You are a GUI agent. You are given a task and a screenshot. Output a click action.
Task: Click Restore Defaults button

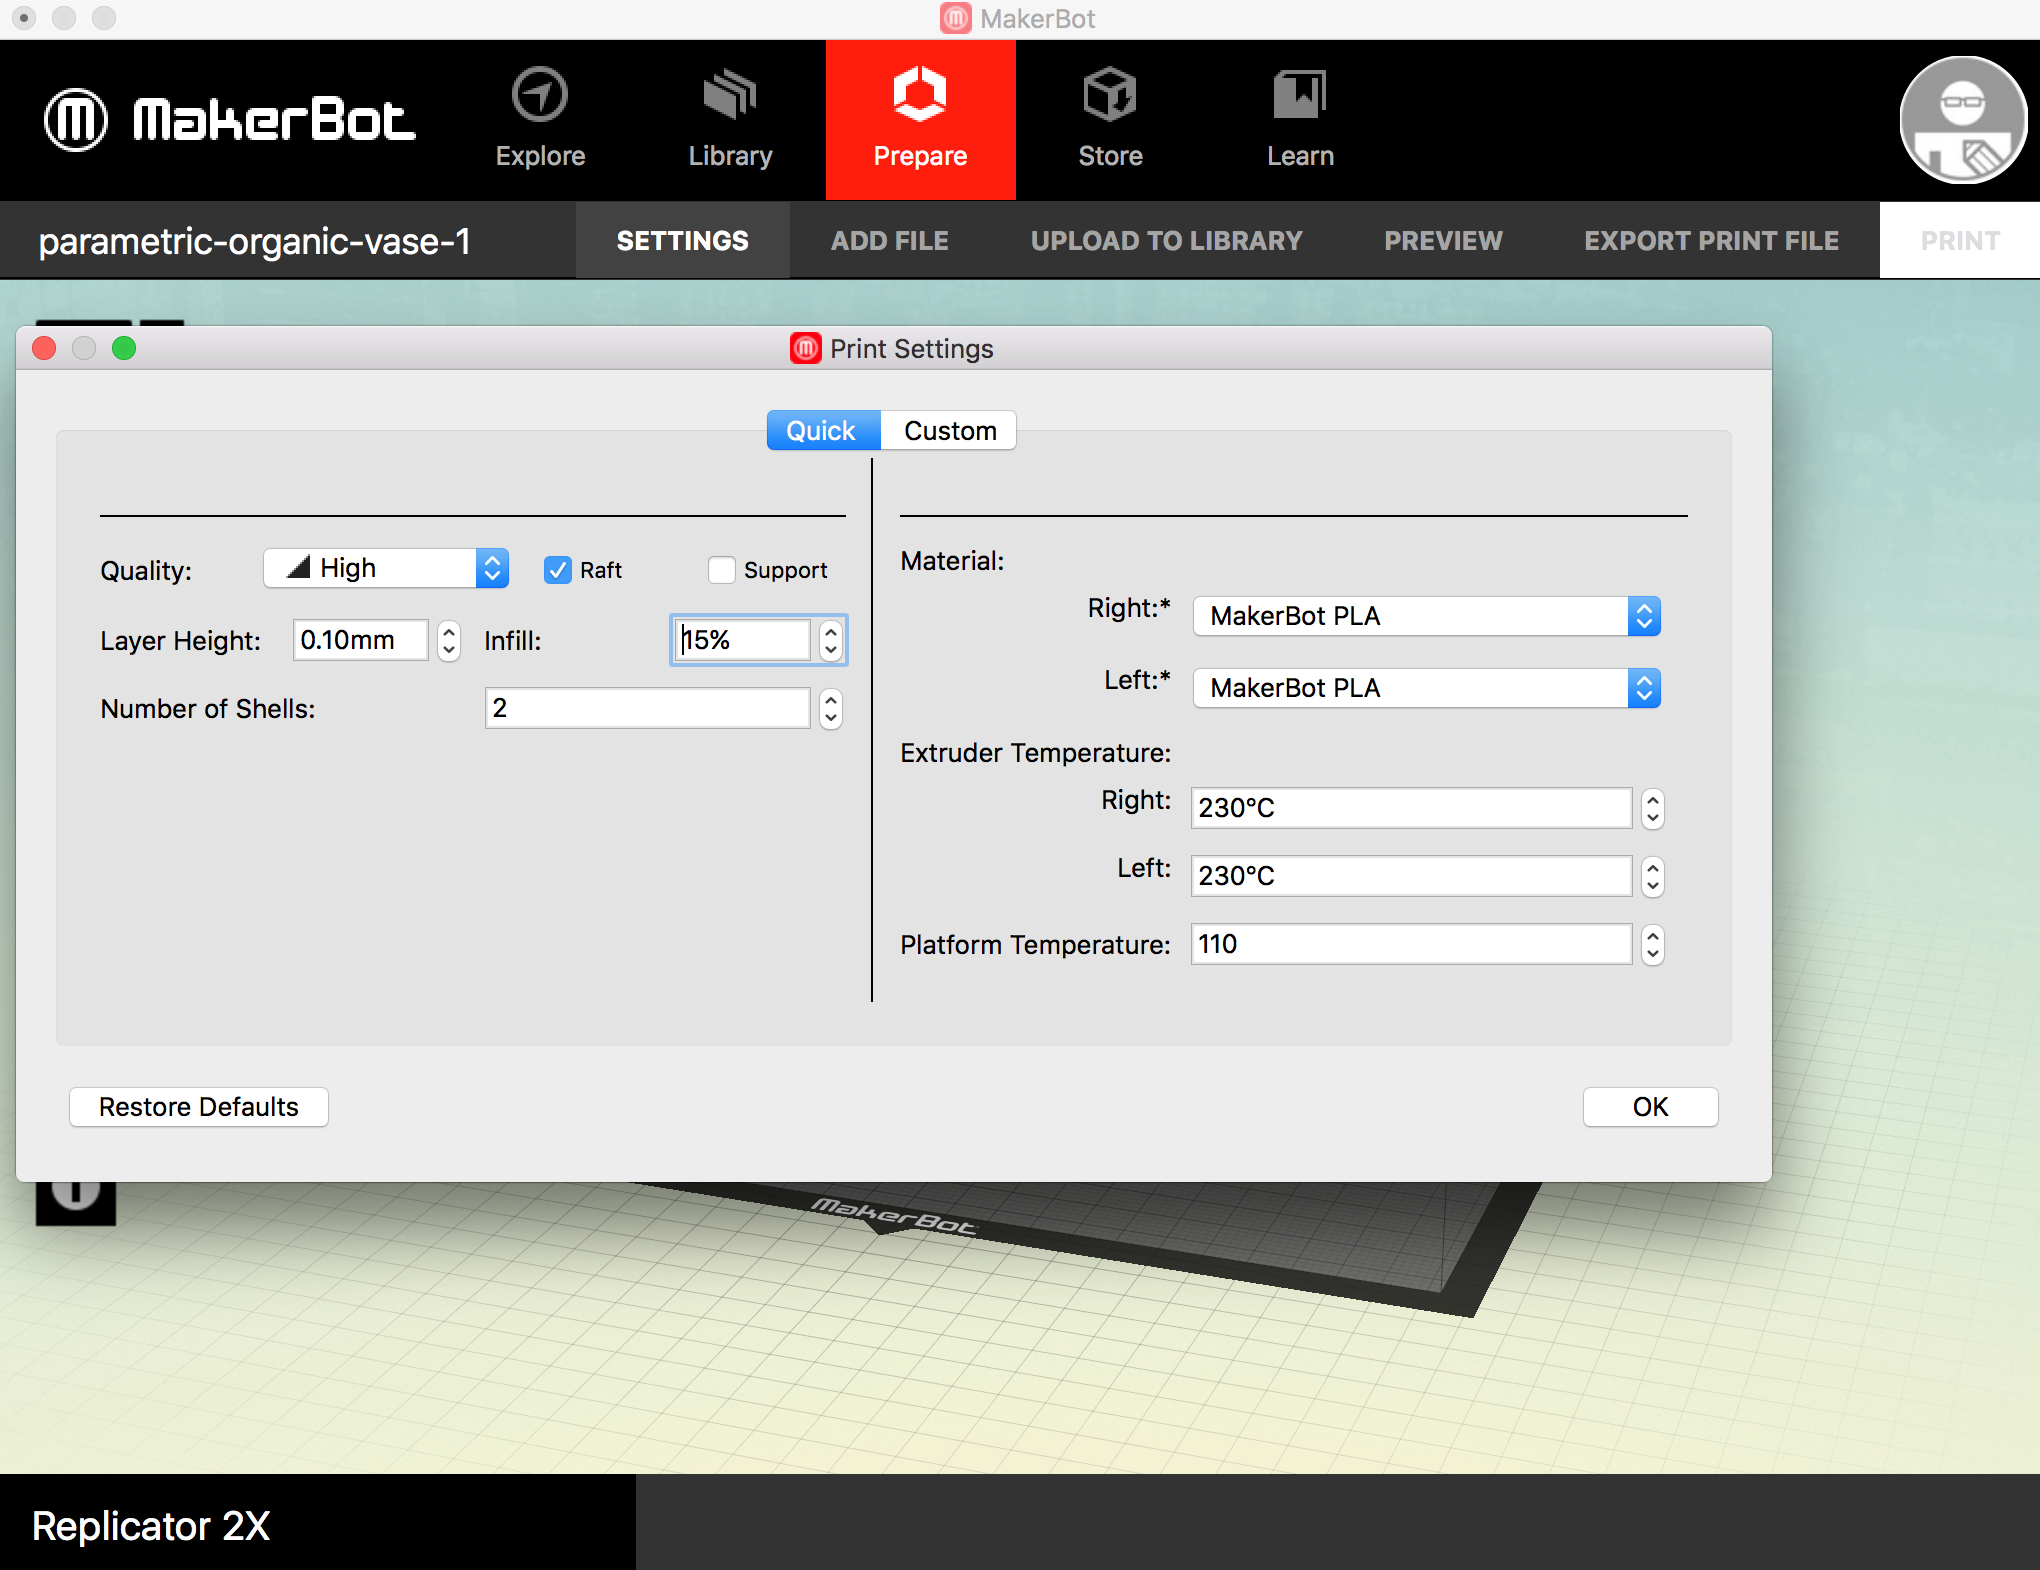click(x=198, y=1107)
